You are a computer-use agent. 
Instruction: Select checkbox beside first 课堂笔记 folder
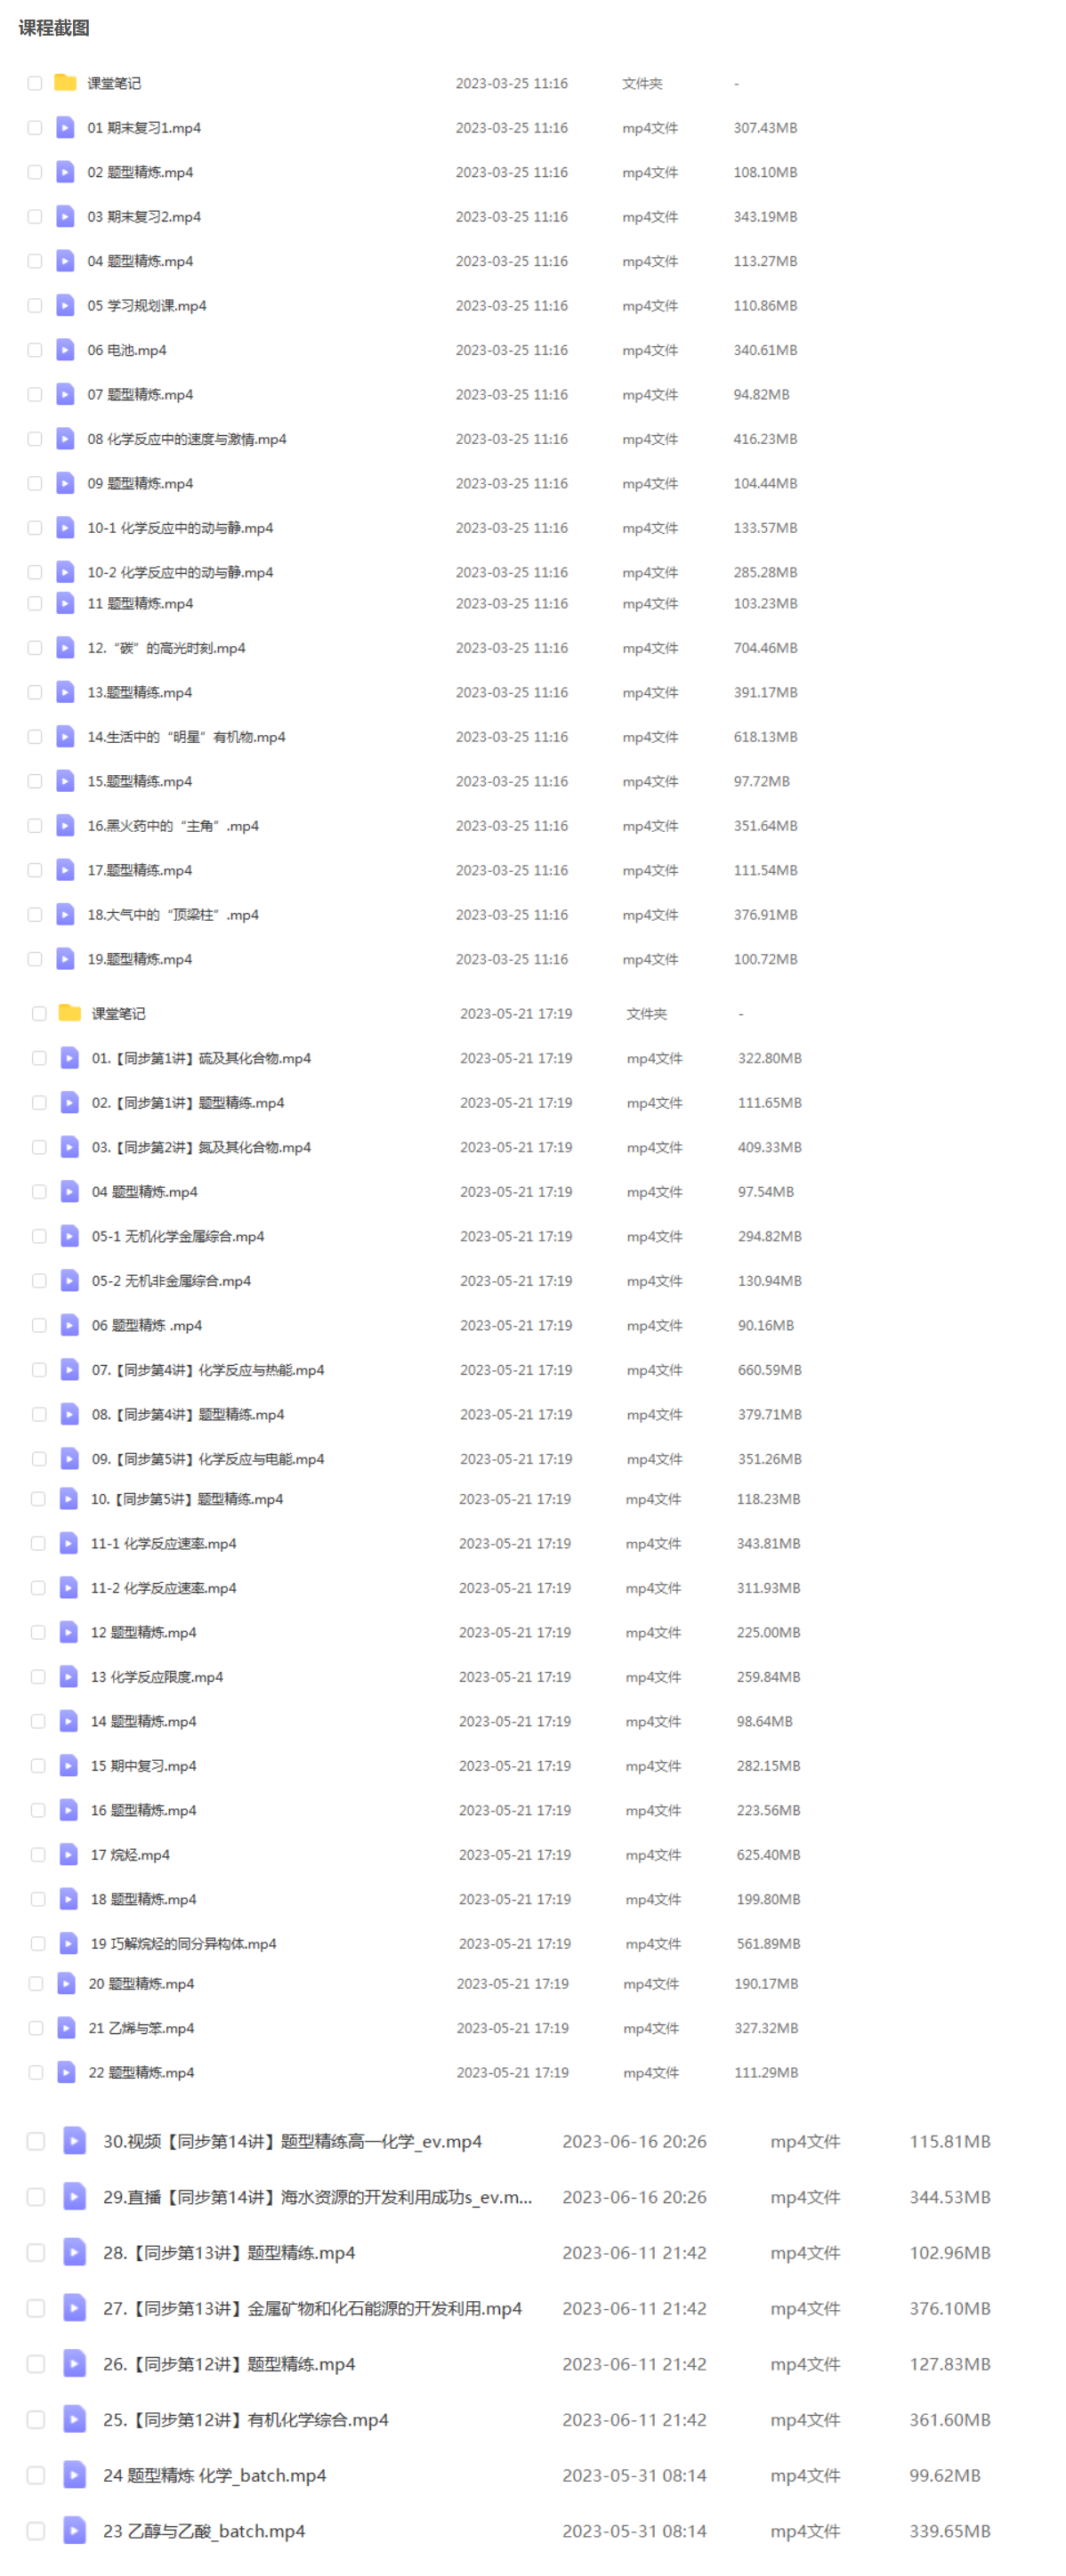coord(35,83)
